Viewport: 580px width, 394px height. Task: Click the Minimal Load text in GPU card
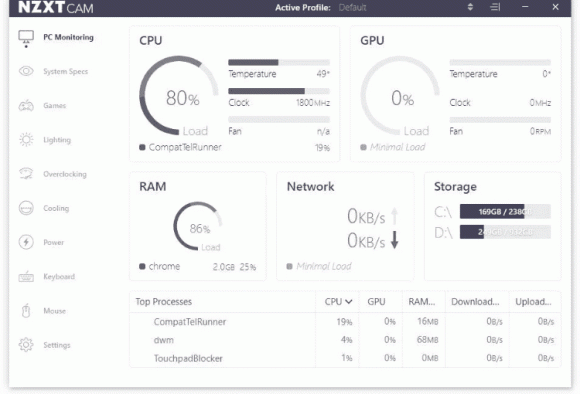398,147
